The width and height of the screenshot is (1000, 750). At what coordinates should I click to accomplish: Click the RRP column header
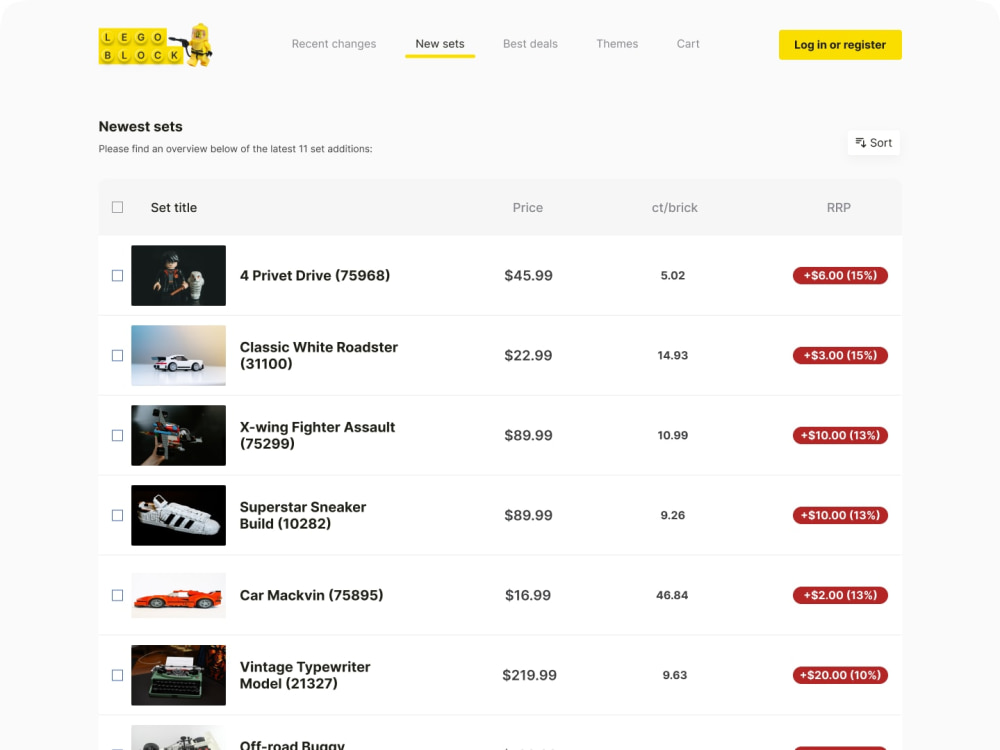tap(839, 207)
